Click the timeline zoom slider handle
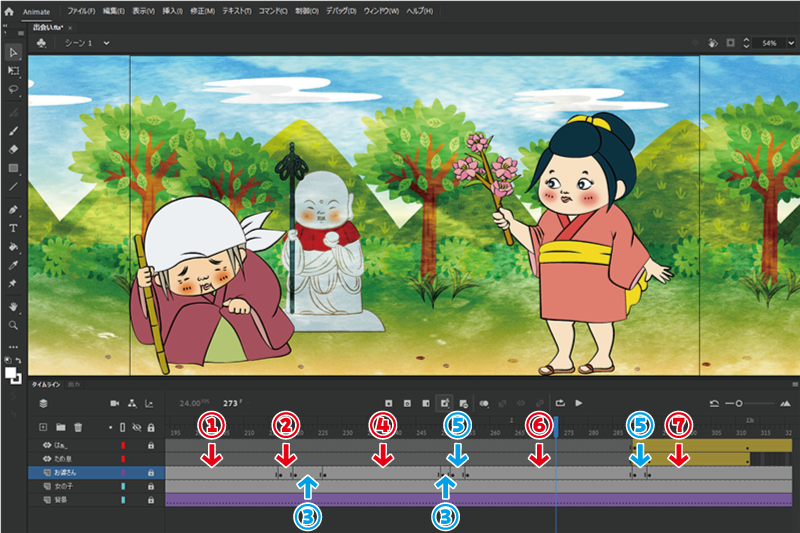Image resolution: width=800 pixels, height=533 pixels. pos(739,403)
